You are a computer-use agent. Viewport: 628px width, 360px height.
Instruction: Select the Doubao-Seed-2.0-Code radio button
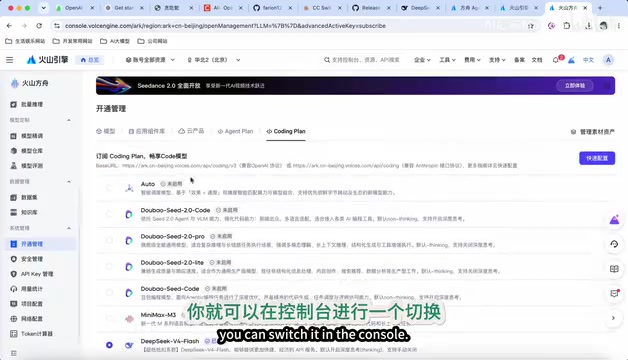(109, 214)
